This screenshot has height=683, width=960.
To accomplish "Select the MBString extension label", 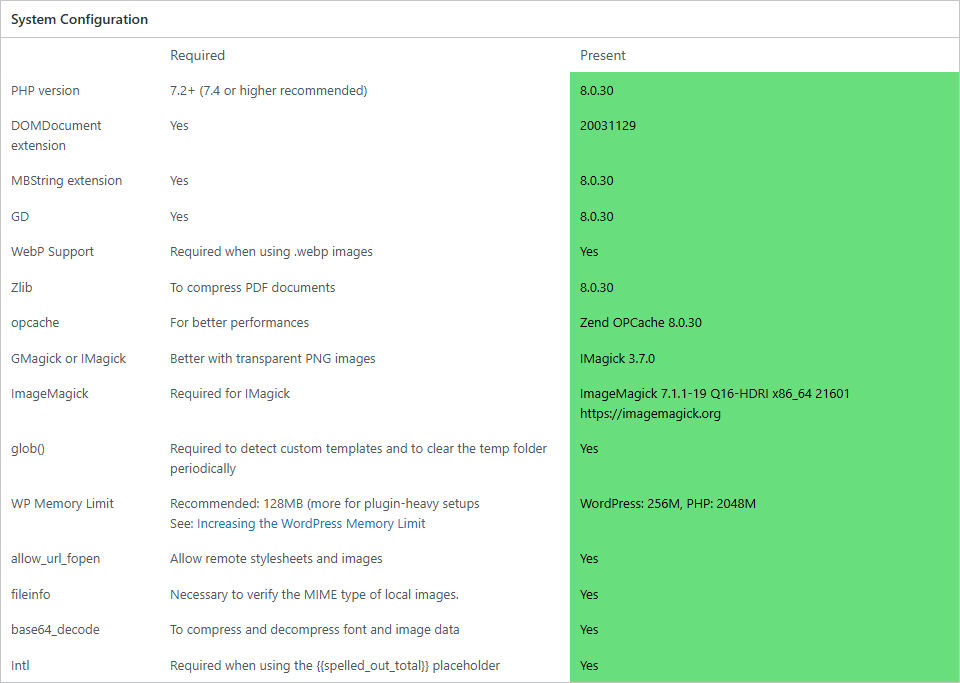I will pyautogui.click(x=67, y=181).
